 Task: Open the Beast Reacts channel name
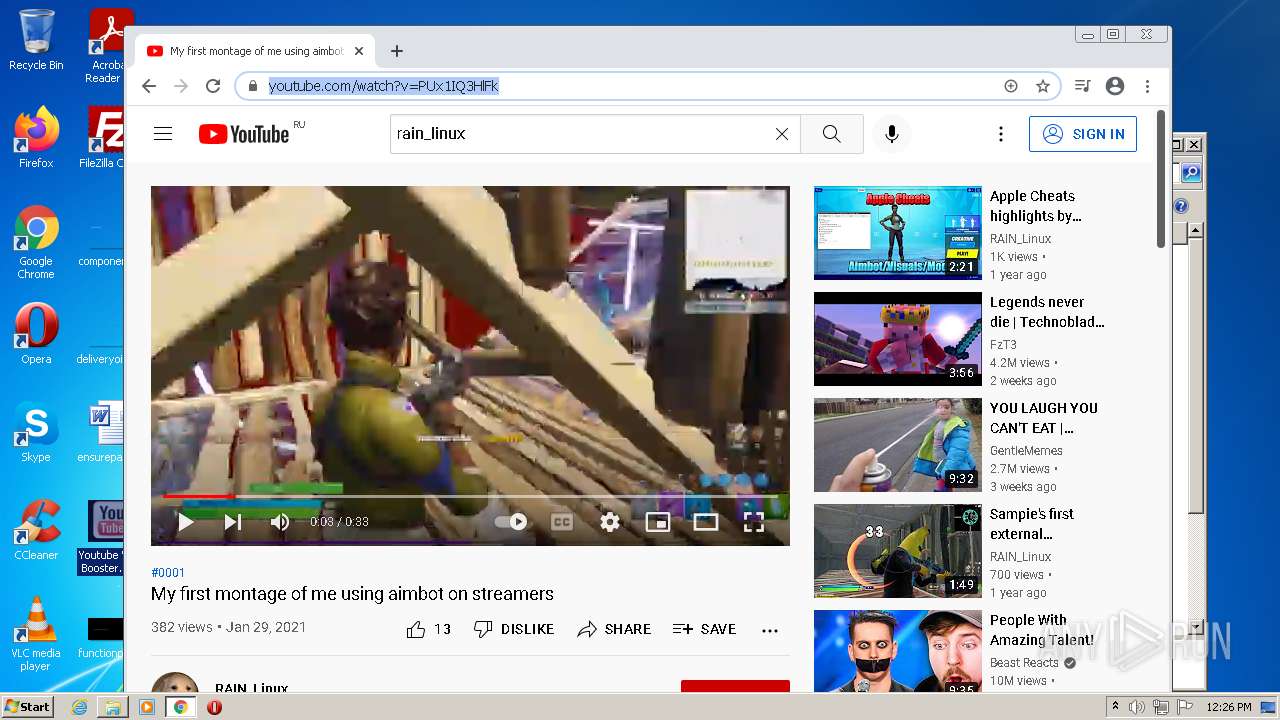click(x=1024, y=663)
